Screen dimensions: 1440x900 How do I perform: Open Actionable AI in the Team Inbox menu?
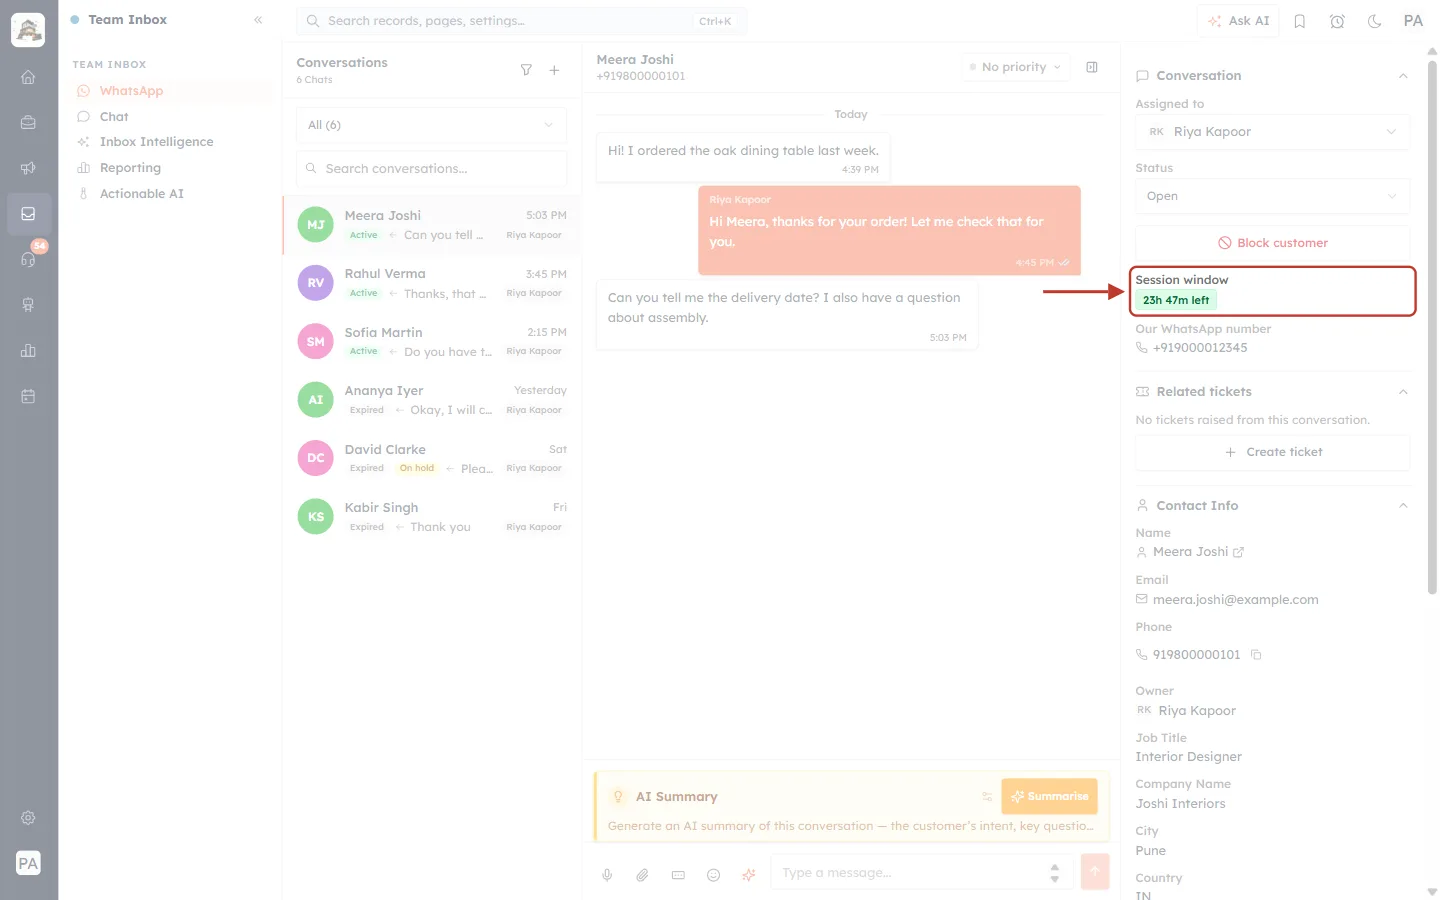[171, 194]
